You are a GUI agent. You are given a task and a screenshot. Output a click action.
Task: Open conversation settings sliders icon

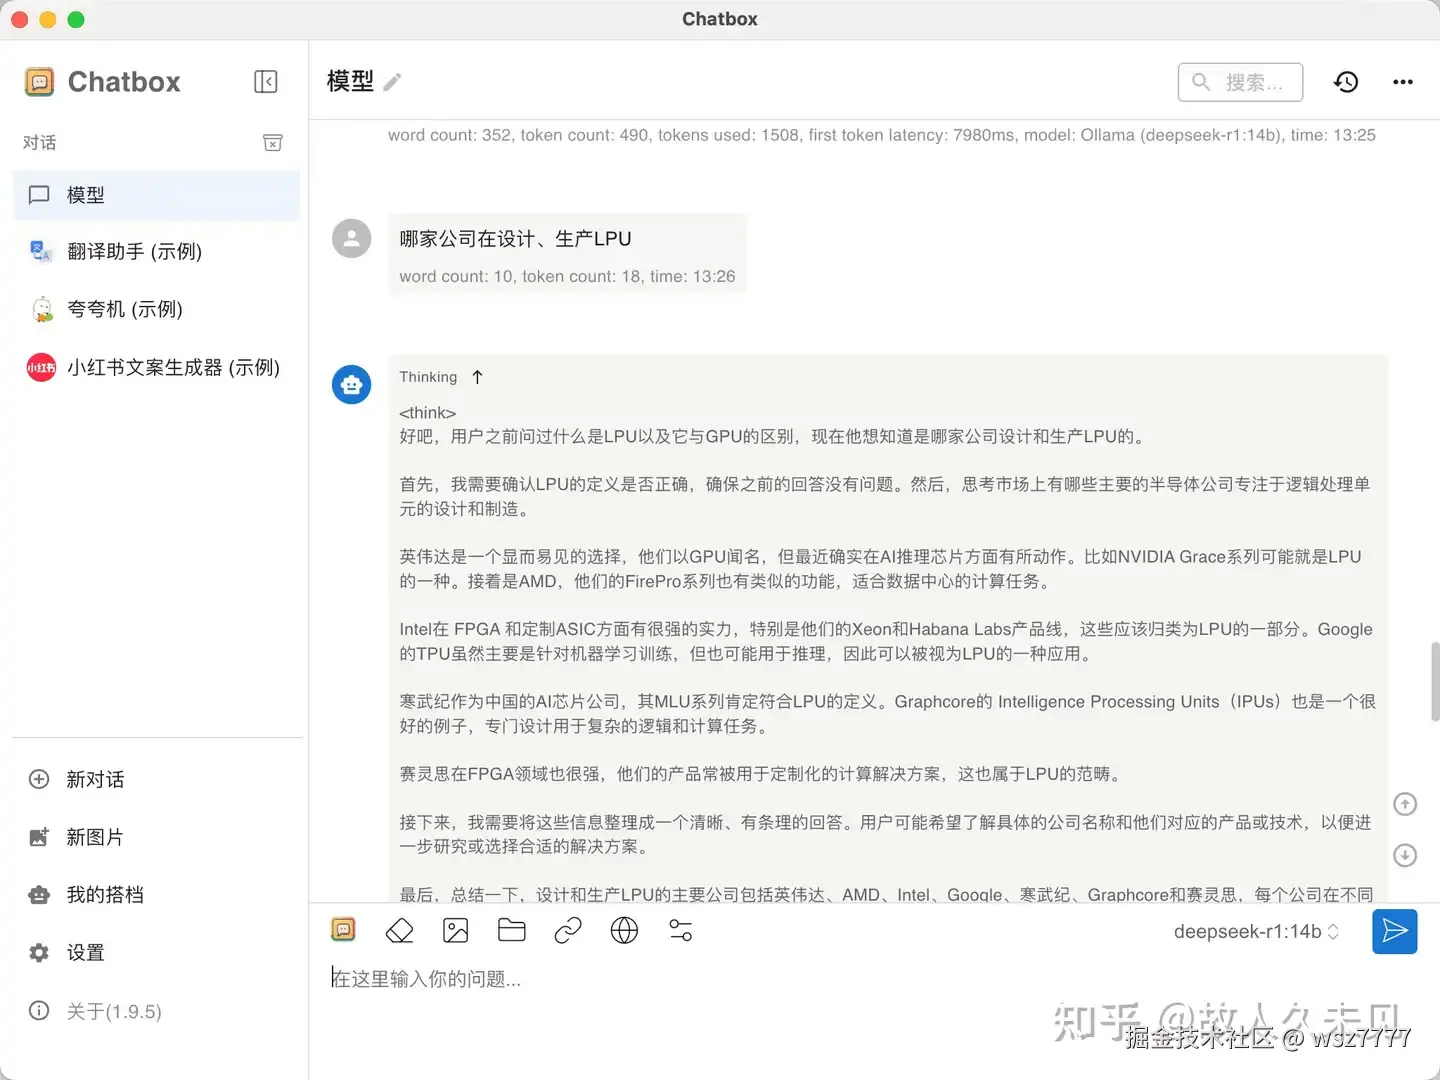(680, 931)
